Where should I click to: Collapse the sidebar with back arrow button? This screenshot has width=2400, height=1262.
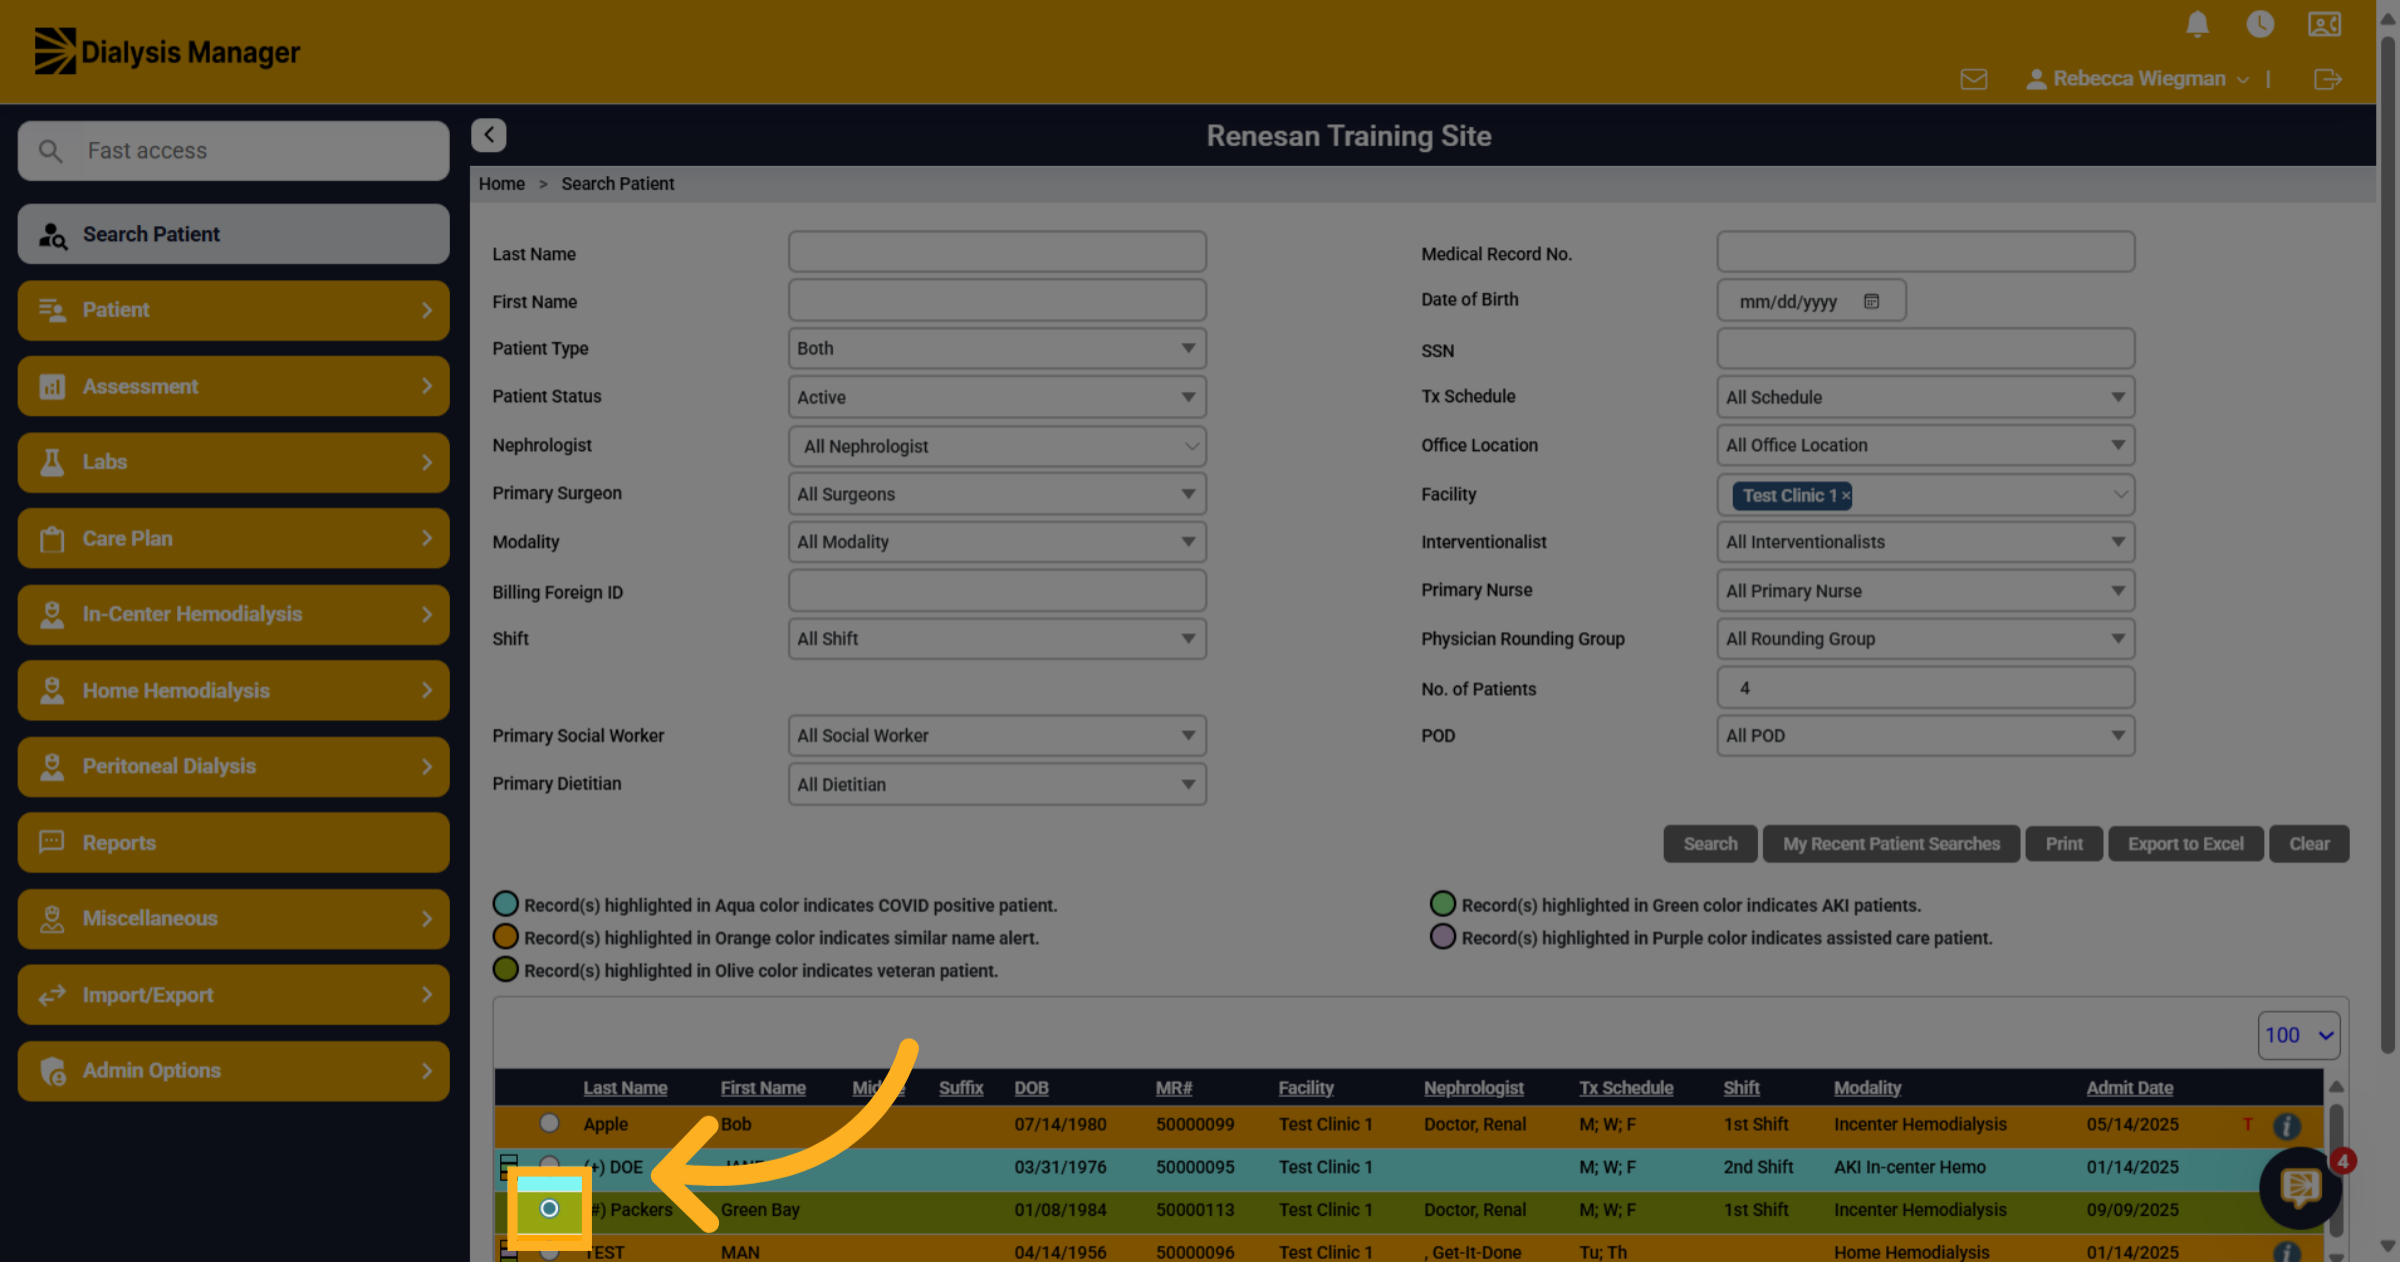click(489, 135)
